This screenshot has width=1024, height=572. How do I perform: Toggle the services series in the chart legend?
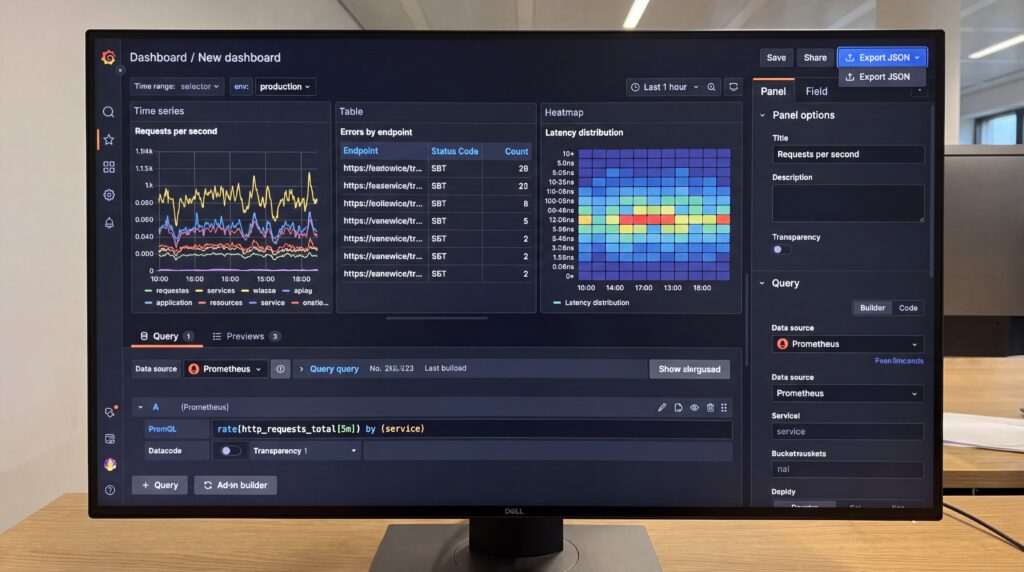[216, 291]
